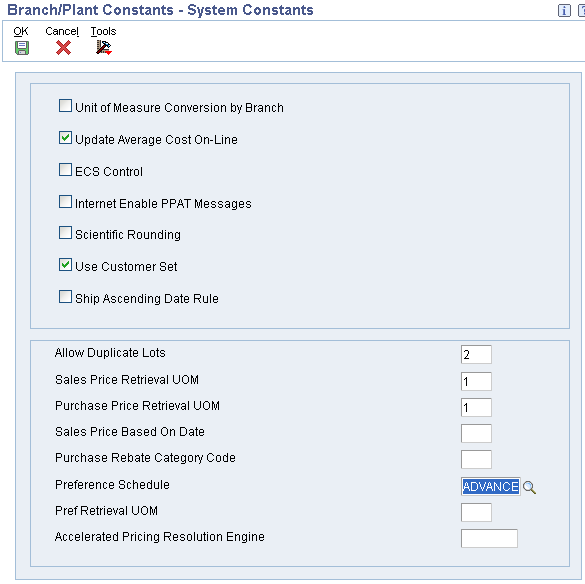The width and height of the screenshot is (585, 584).
Task: Click the info icon at top right
Action: tap(564, 11)
